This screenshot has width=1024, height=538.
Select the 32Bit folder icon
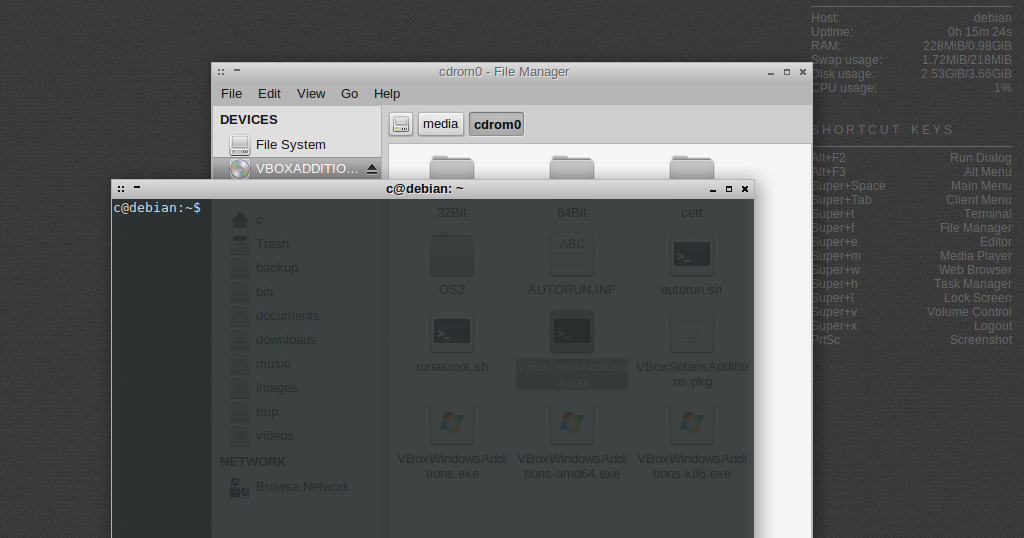click(452, 167)
